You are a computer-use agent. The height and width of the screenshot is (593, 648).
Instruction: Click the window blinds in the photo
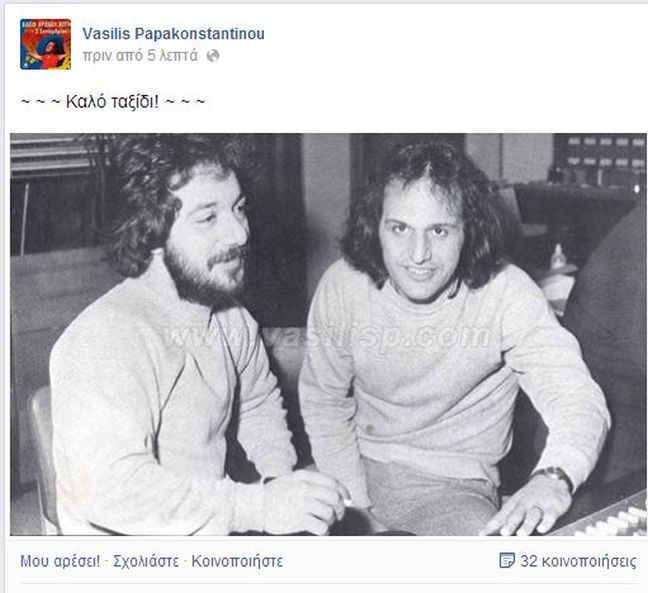50,155
